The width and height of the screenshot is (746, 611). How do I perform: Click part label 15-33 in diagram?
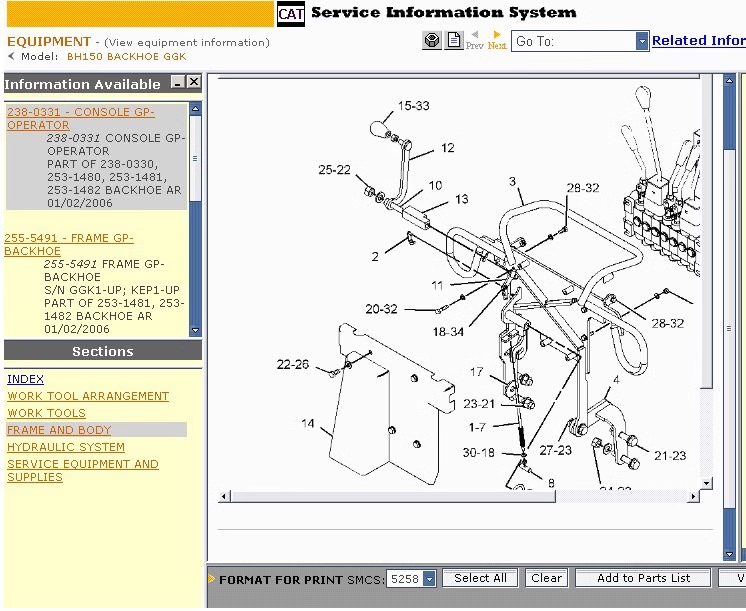[413, 106]
